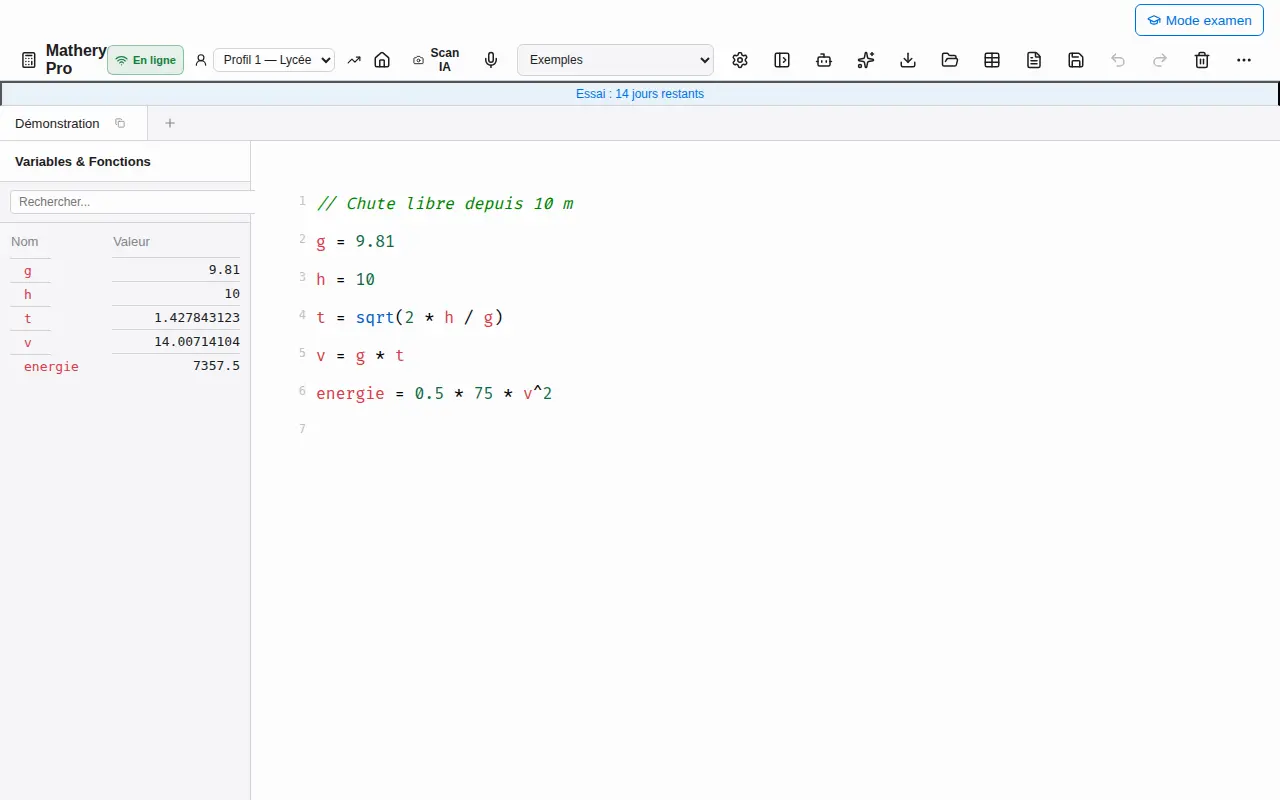
Task: Click the Rechercher search field
Action: point(133,201)
